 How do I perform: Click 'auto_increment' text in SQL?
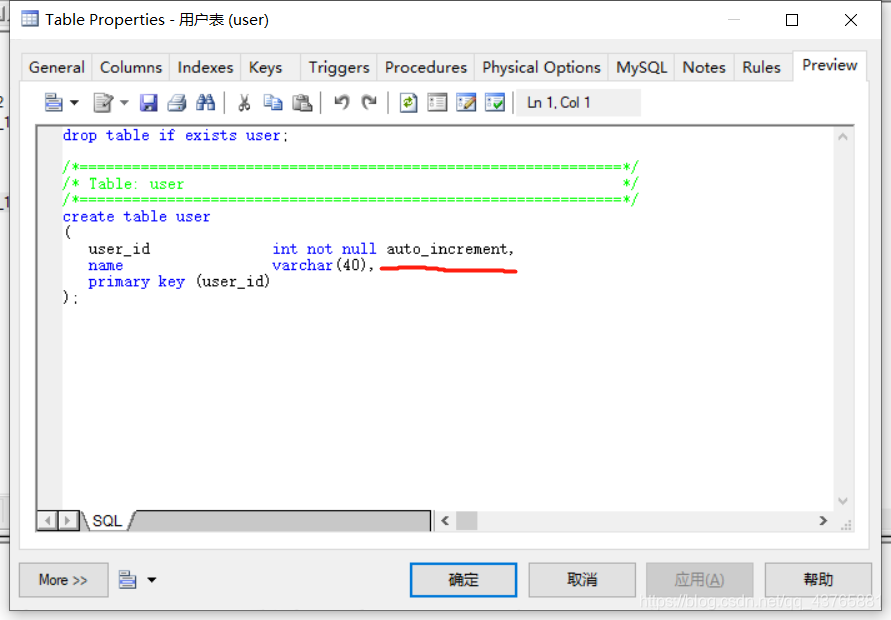coord(449,249)
